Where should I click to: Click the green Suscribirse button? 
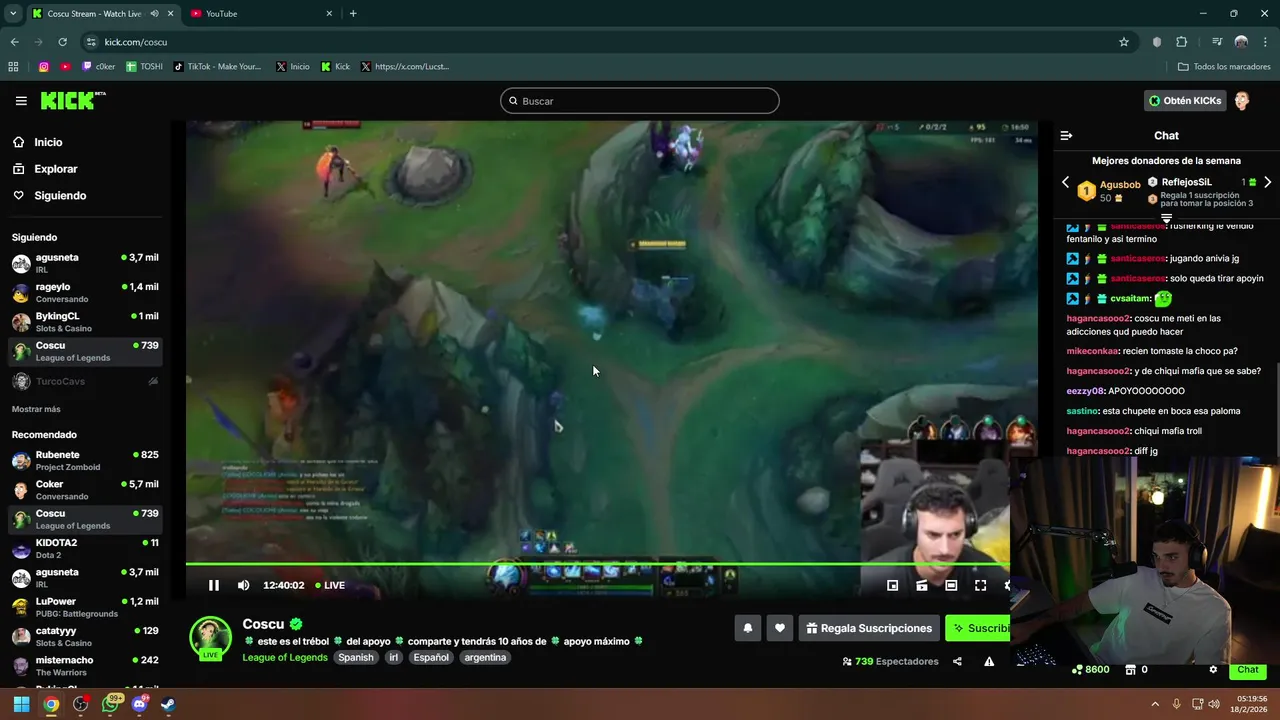[x=977, y=628]
